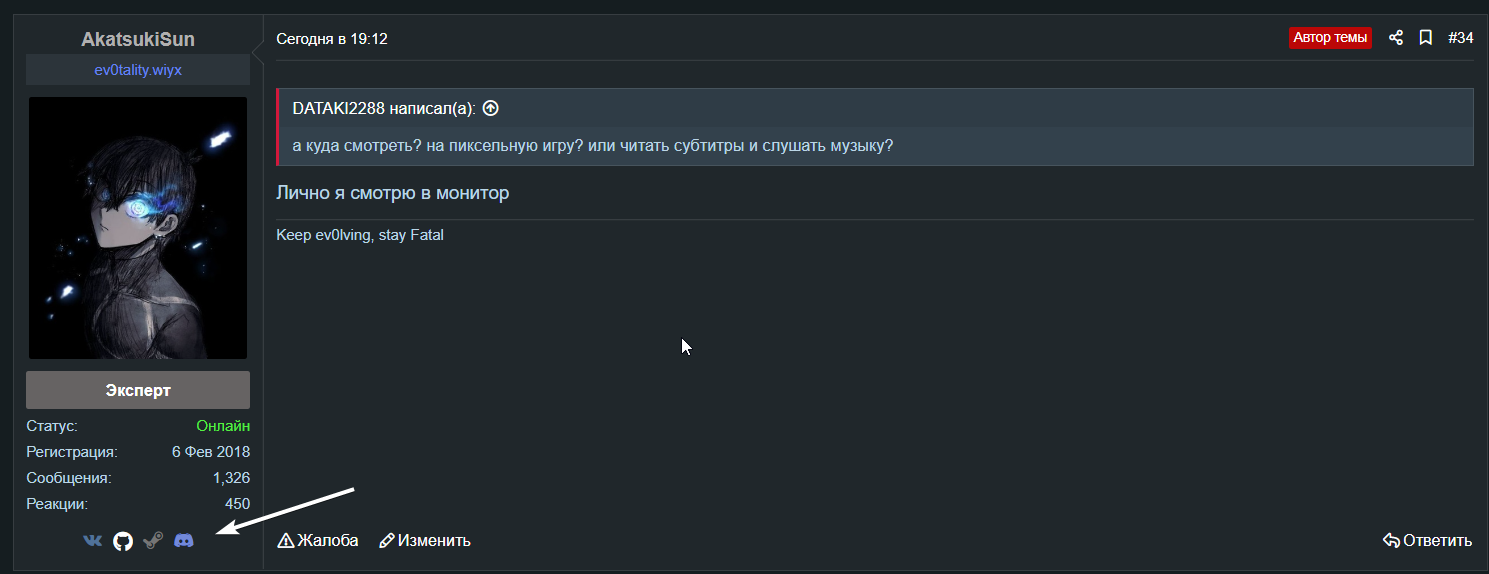The height and width of the screenshot is (574, 1489).
Task: Click the pencil icon beside Изменить
Action: [387, 541]
